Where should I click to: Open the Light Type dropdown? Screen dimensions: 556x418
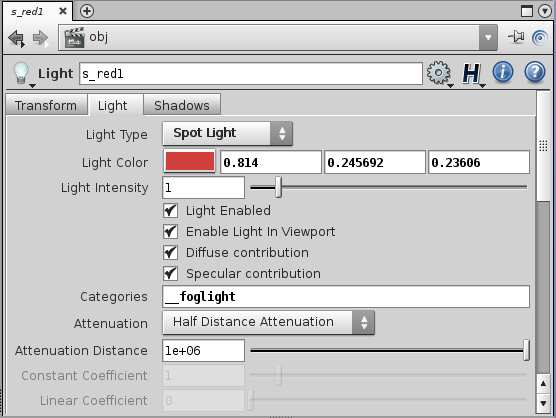click(x=227, y=133)
